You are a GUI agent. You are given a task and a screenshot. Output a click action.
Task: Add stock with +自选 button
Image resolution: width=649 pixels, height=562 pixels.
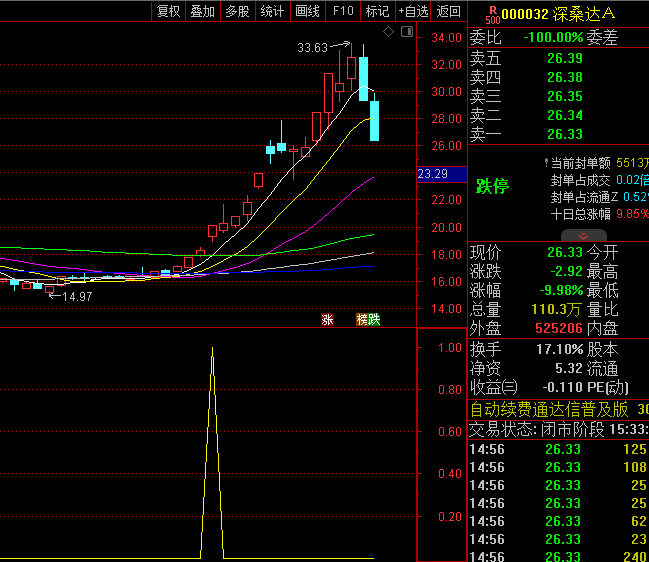pyautogui.click(x=413, y=11)
